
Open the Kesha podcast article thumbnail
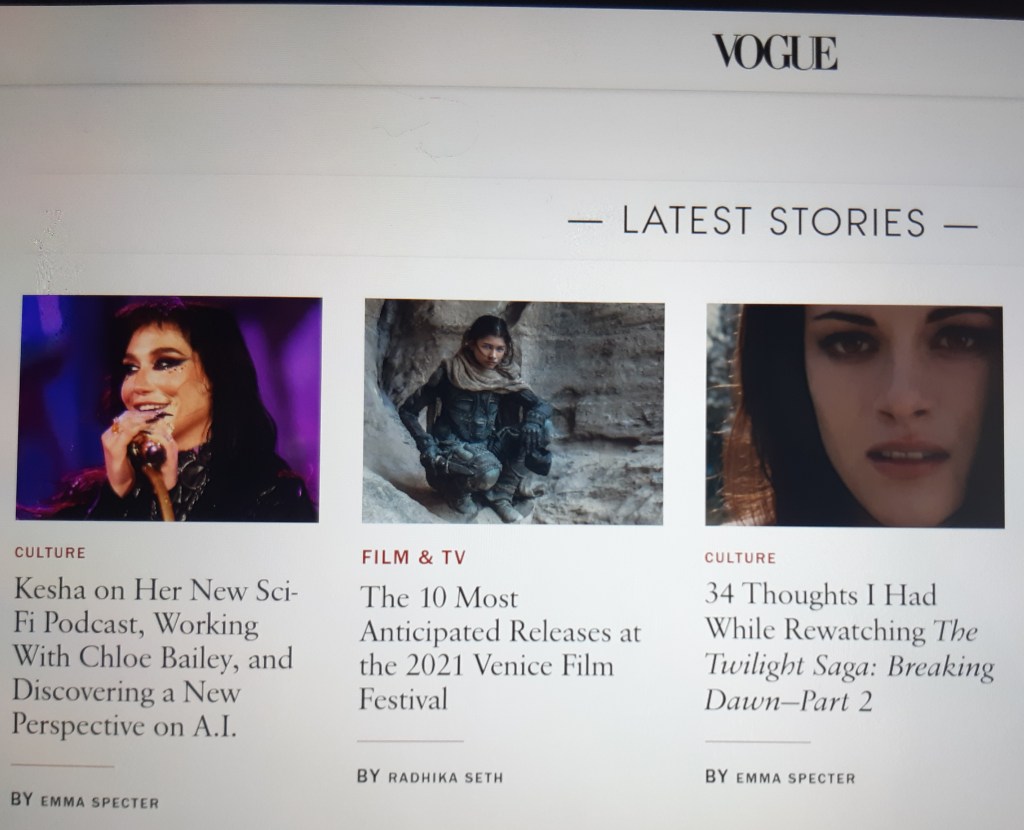click(168, 408)
